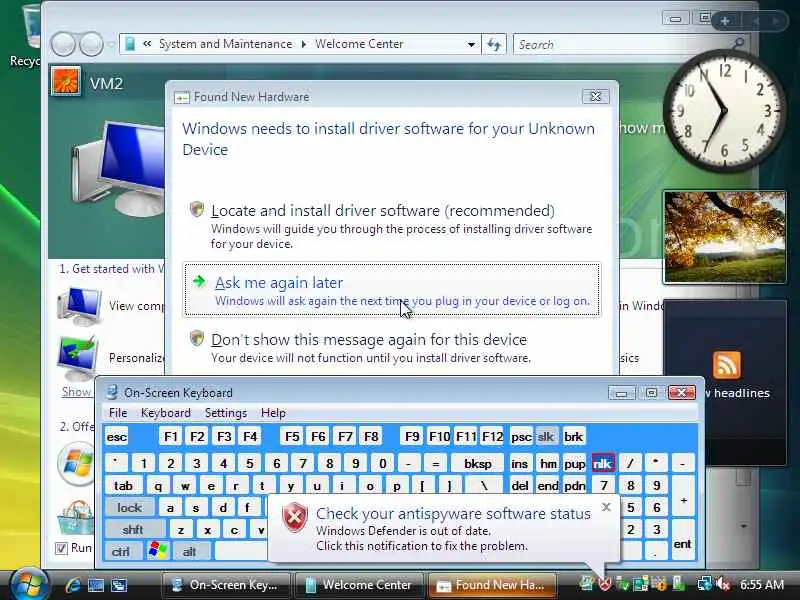The image size is (800, 600).
Task: Toggle the Run at startup checkbox
Action: (61, 548)
